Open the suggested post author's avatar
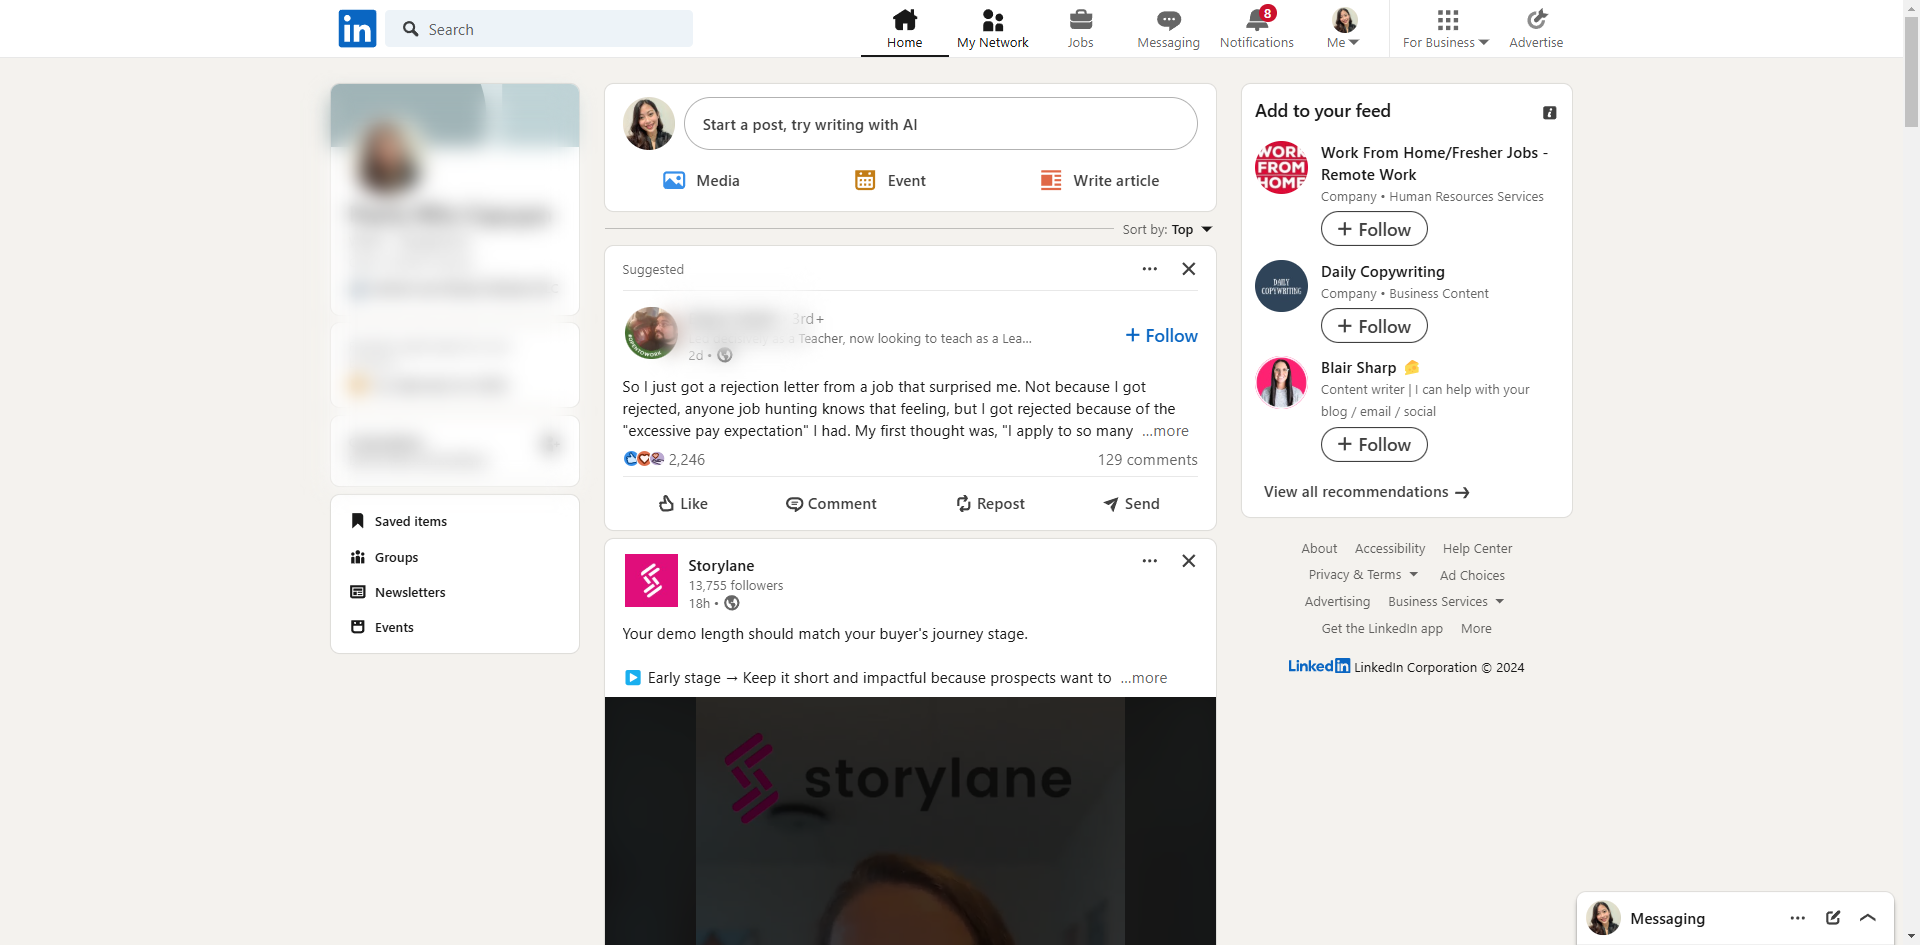Screen dimensions: 1920x945 [x=651, y=333]
